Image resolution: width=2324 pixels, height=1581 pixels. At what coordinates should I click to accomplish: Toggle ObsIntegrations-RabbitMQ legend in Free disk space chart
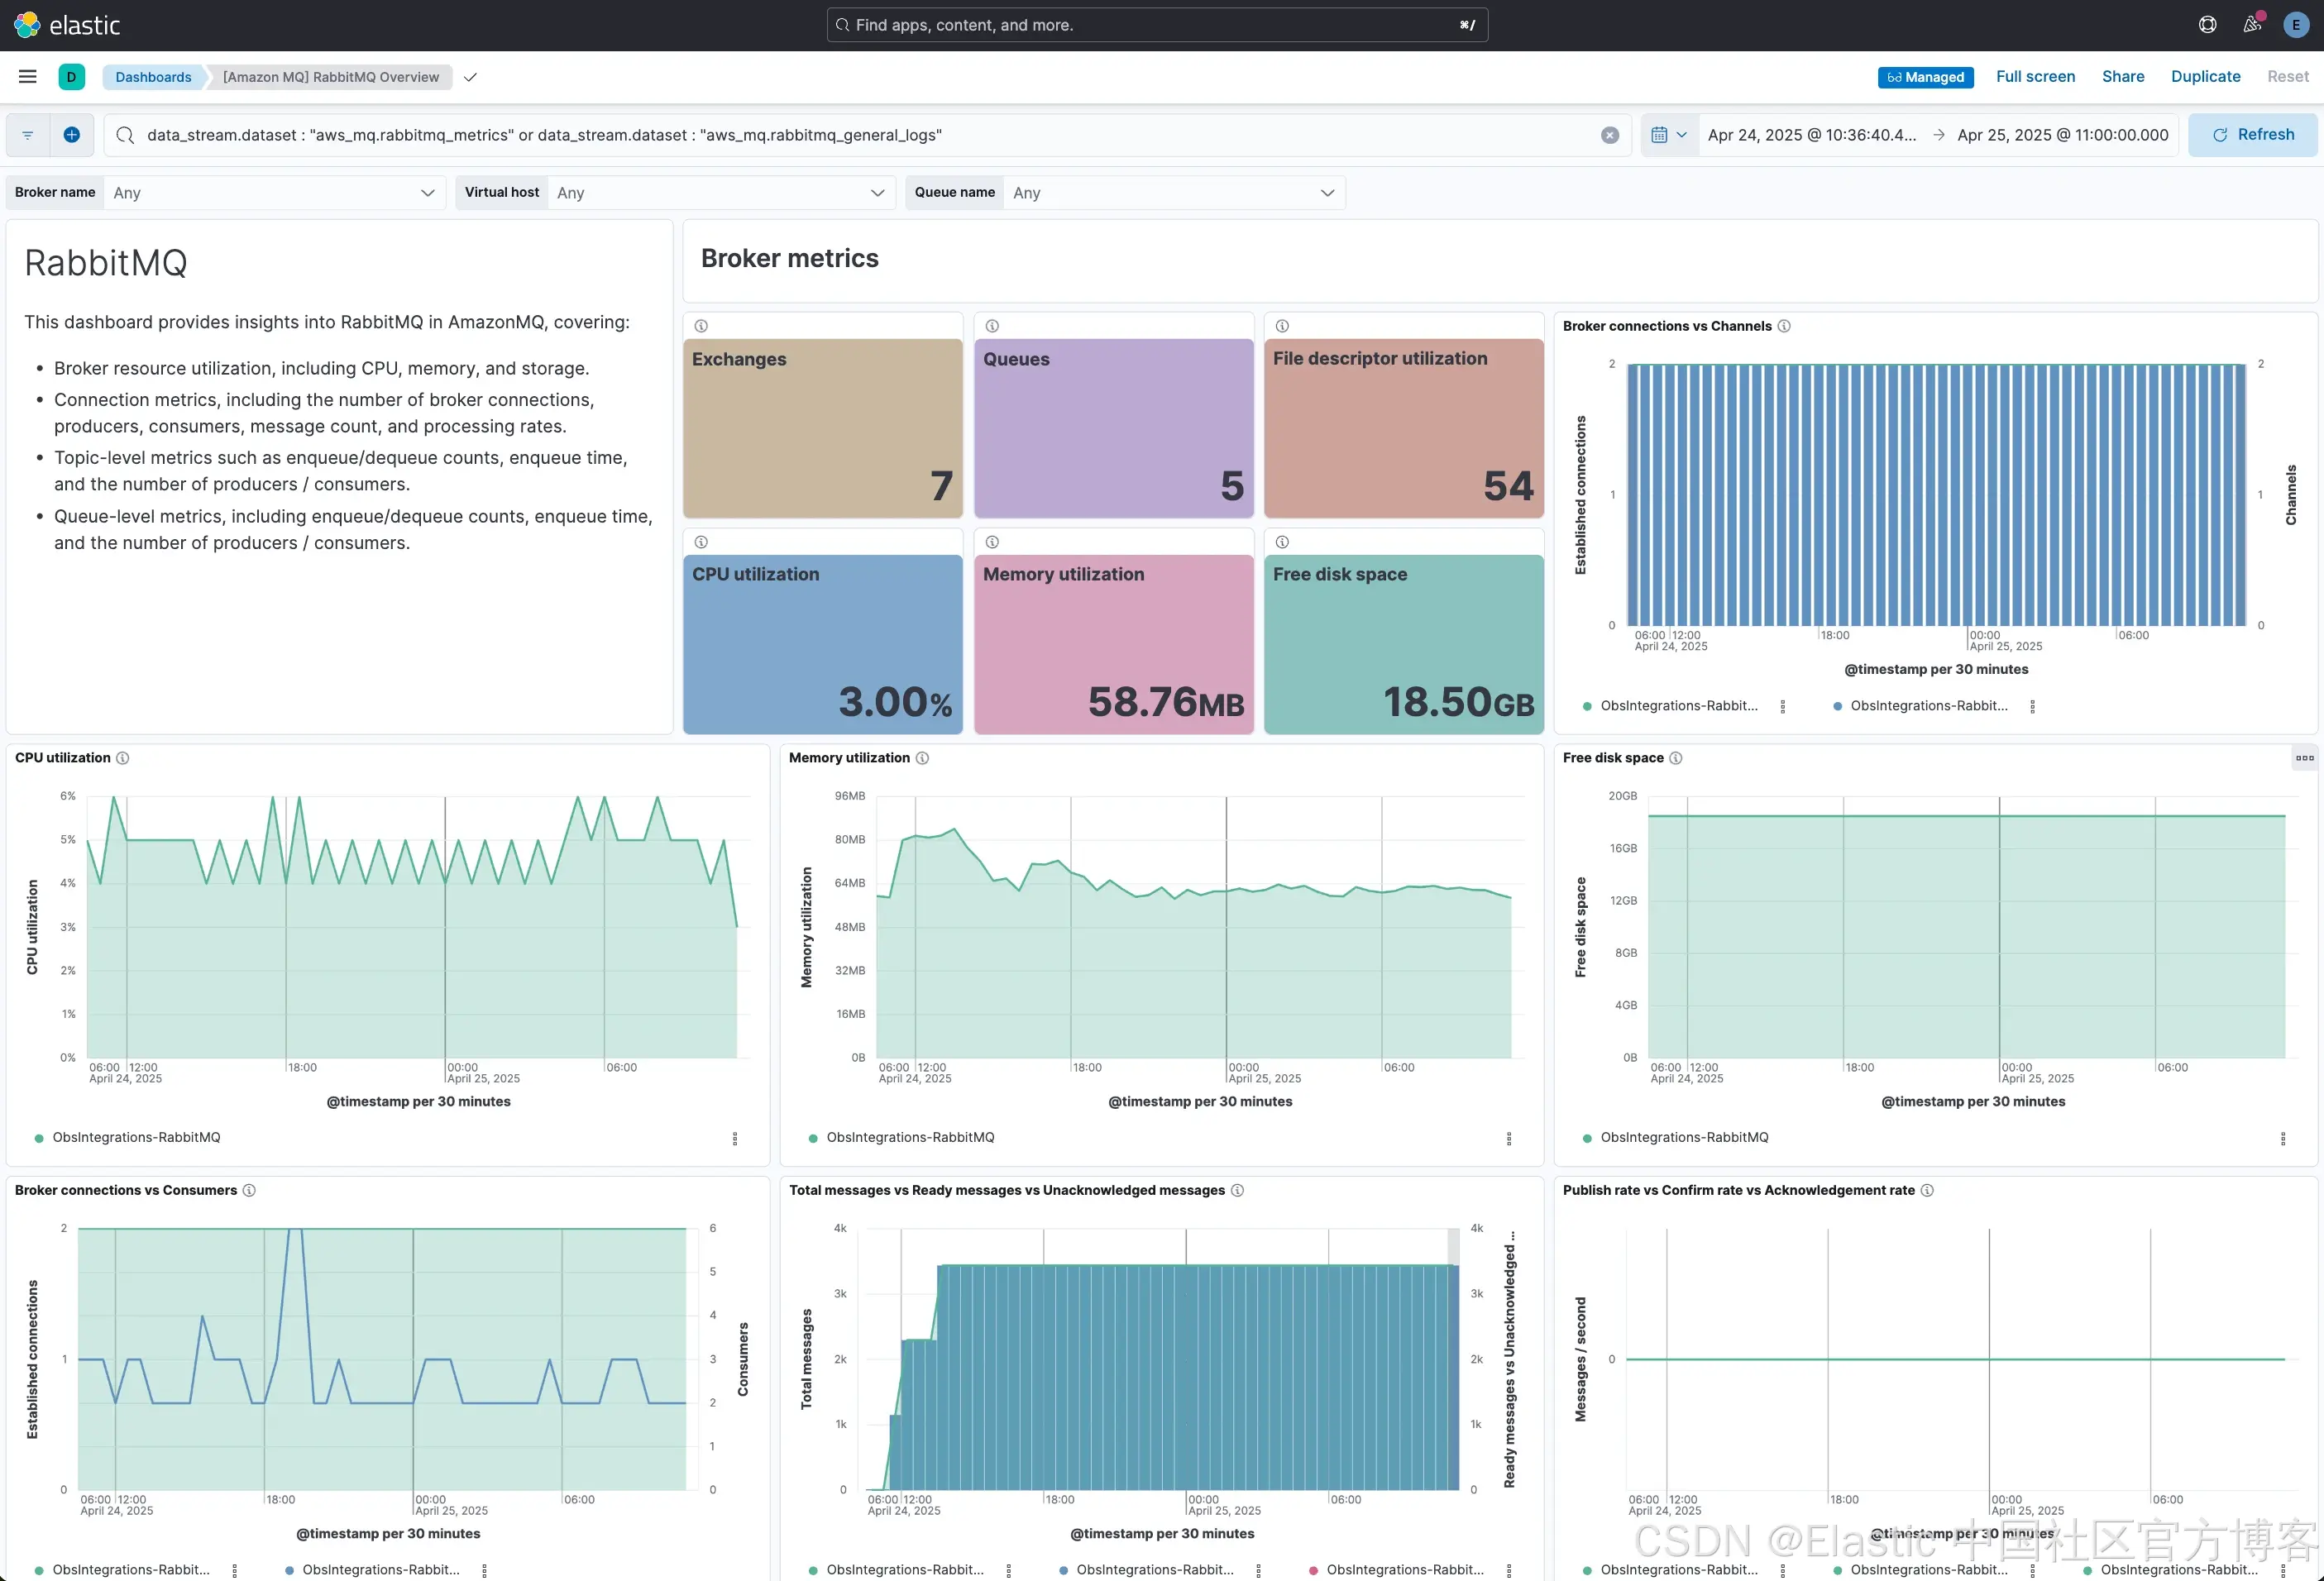(x=1684, y=1138)
